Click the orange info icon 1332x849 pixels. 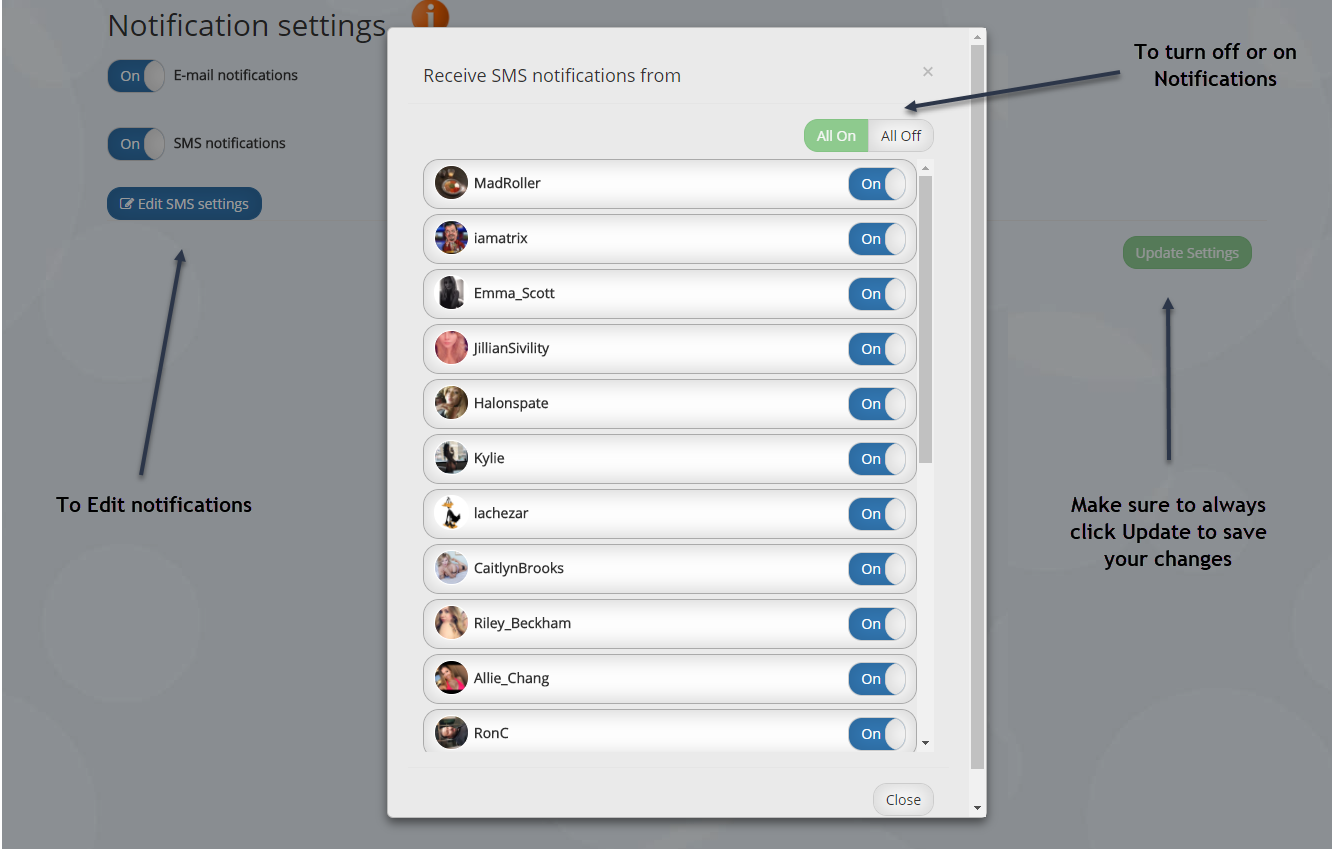[430, 14]
